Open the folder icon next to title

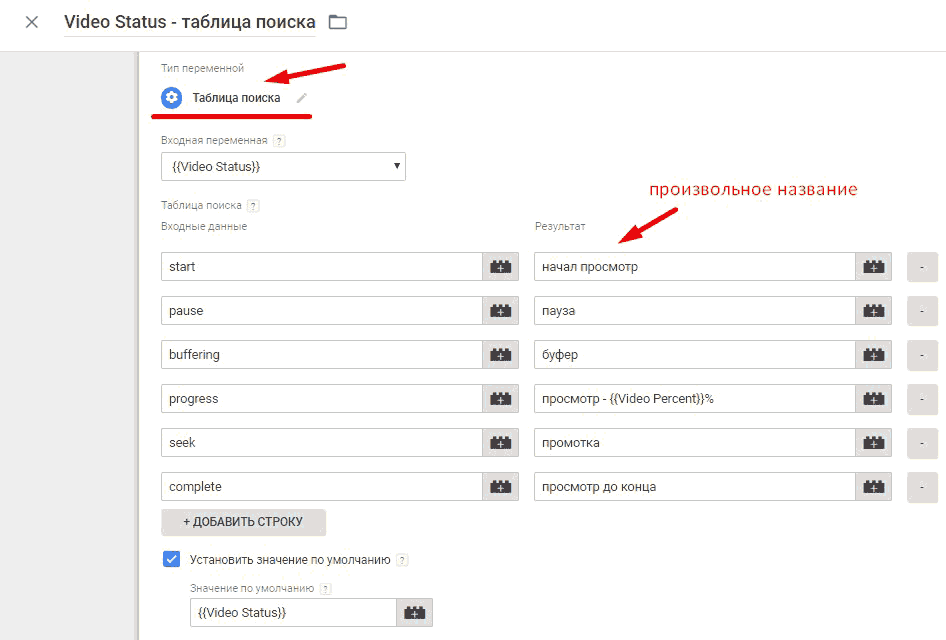point(338,22)
